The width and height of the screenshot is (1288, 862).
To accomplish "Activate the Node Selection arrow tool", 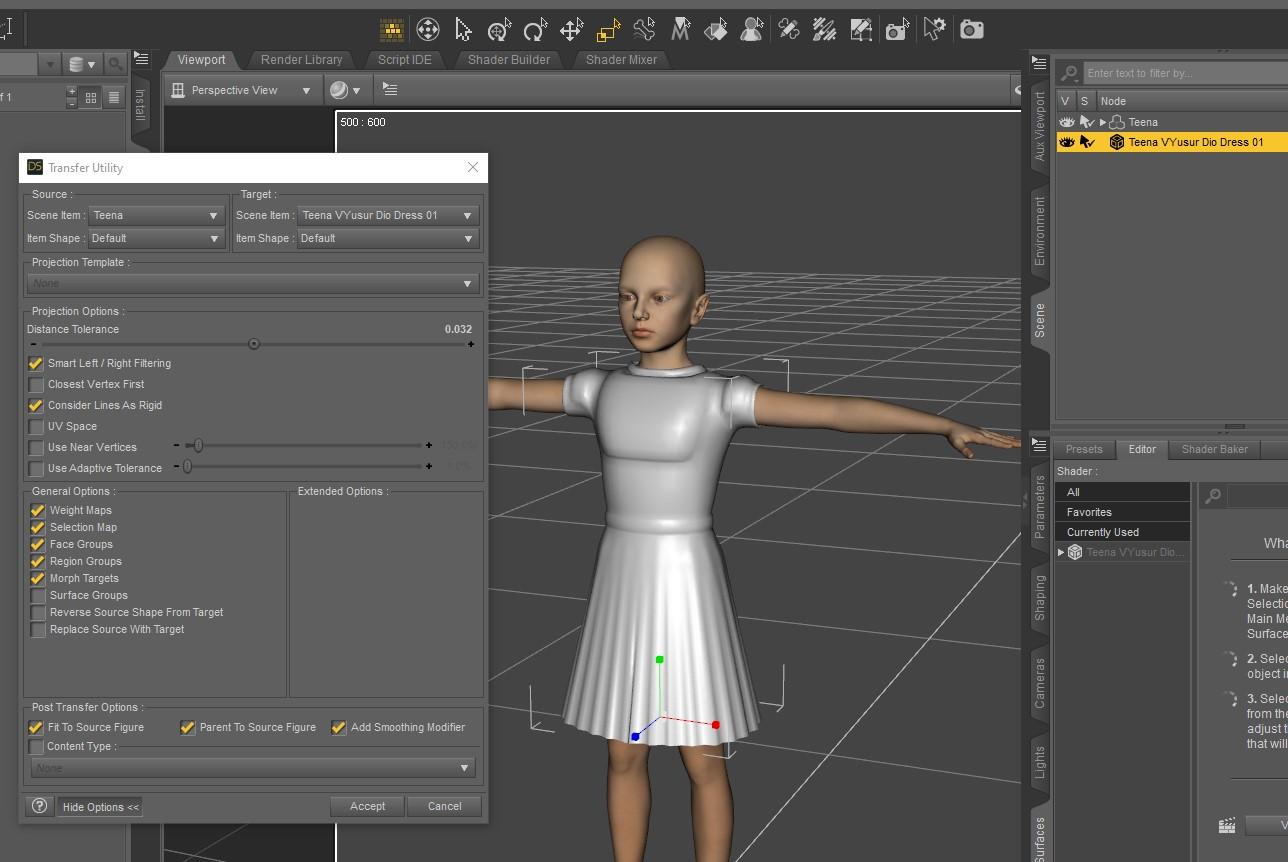I will coord(463,30).
